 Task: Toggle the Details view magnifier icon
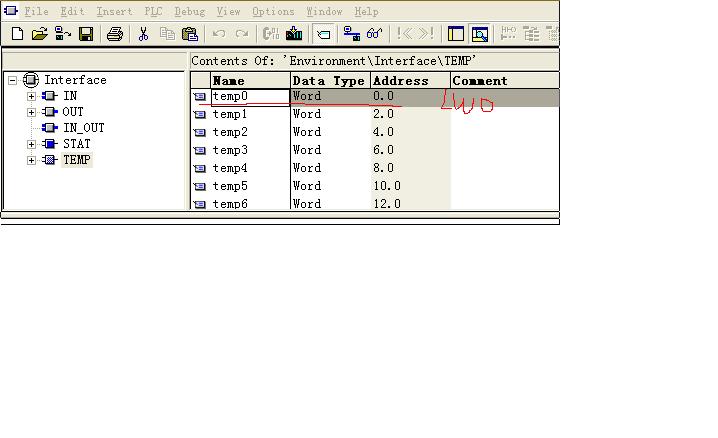click(x=479, y=34)
